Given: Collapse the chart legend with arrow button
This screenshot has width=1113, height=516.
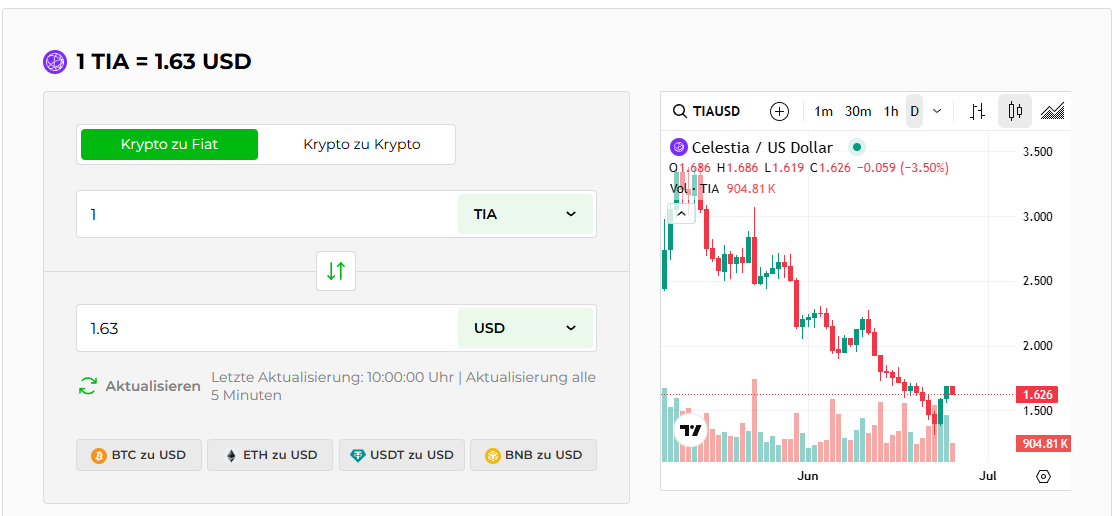Looking at the screenshot, I should (x=680, y=213).
